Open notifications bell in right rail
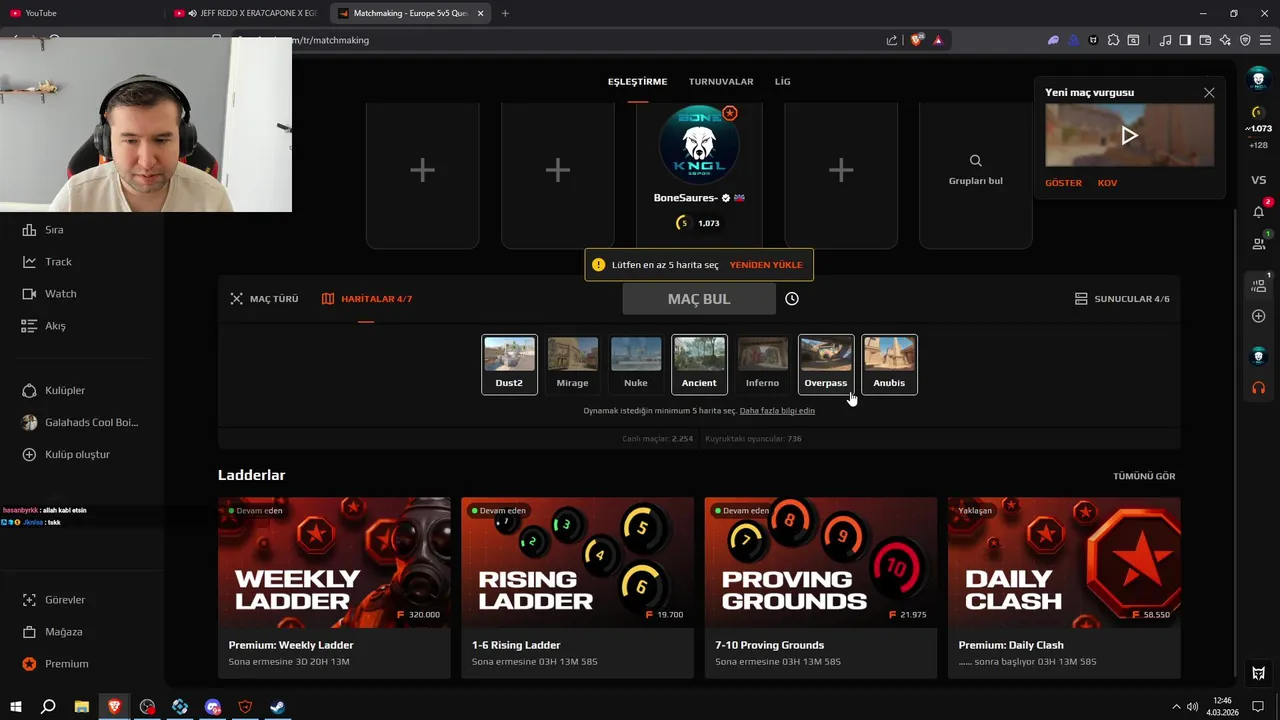This screenshot has width=1280, height=720. click(x=1259, y=211)
